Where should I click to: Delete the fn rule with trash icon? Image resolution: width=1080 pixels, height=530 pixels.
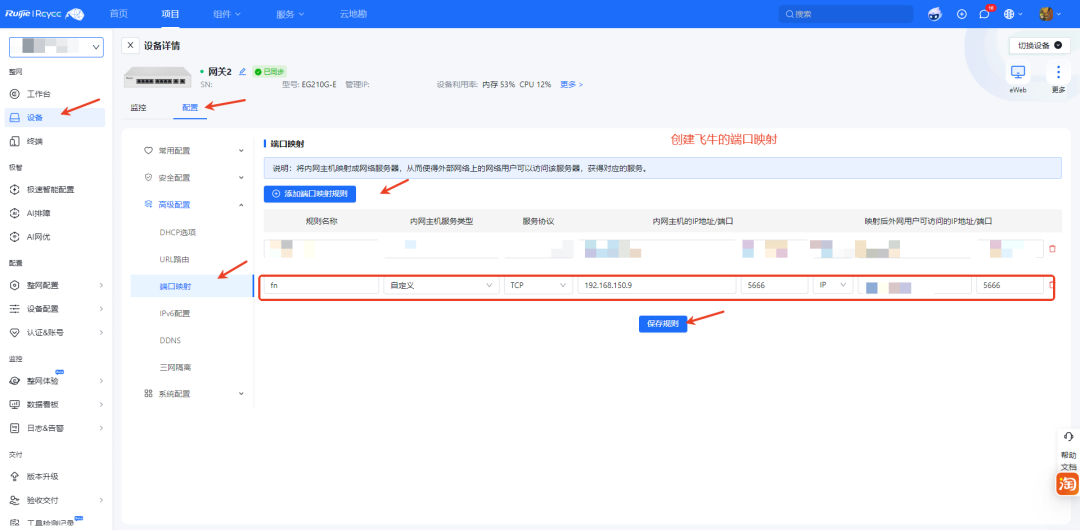tap(1051, 285)
